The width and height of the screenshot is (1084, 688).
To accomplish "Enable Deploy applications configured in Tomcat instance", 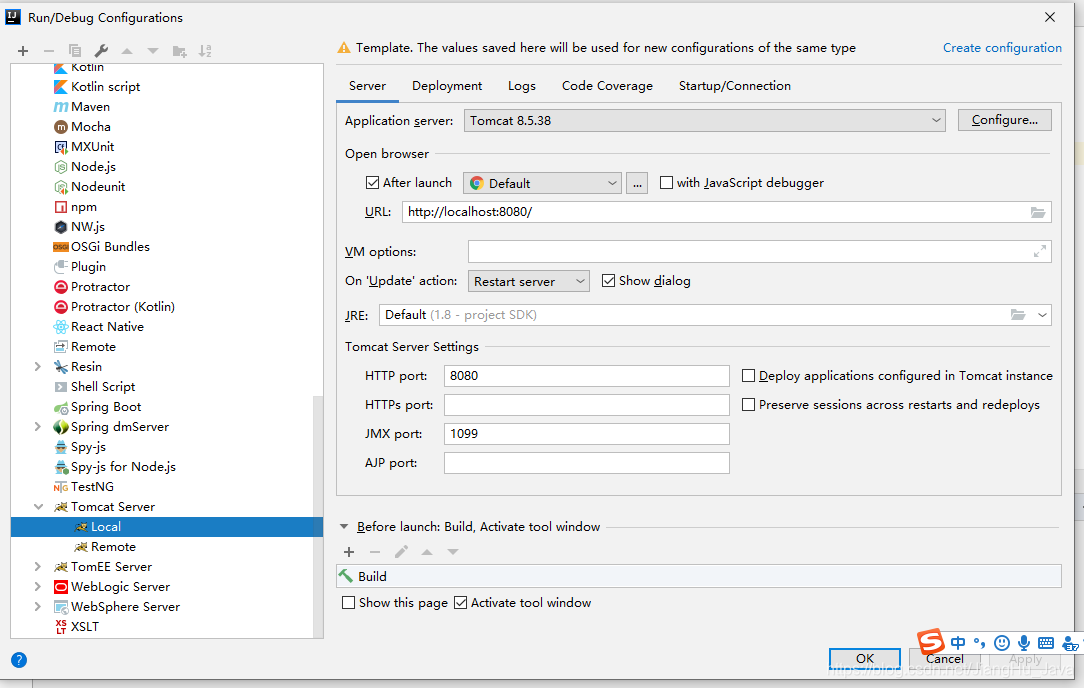I will tap(748, 375).
